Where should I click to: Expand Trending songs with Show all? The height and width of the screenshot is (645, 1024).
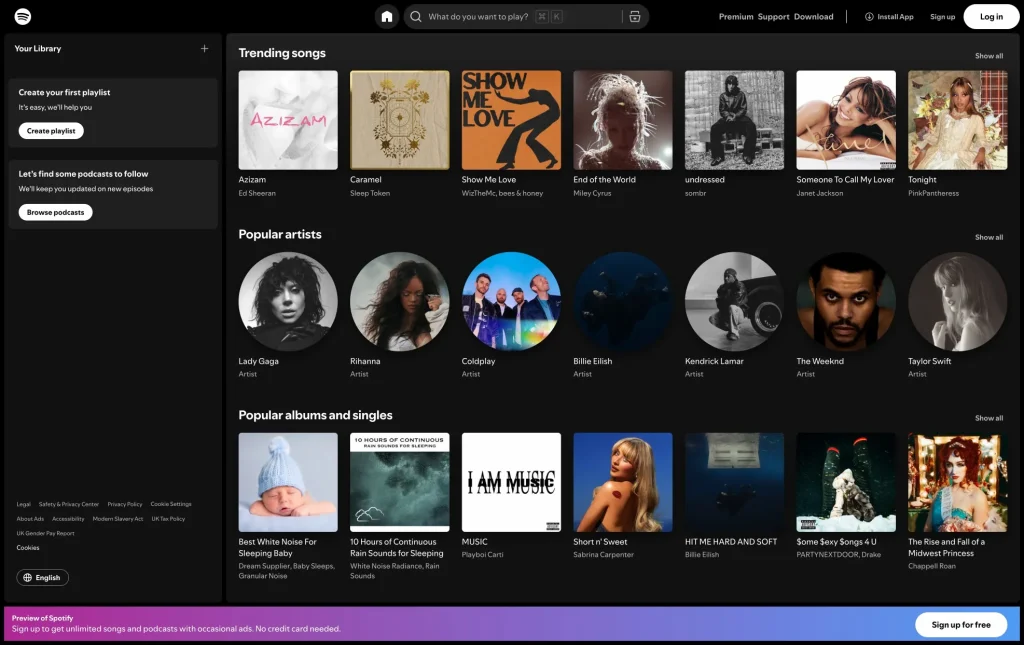pyautogui.click(x=988, y=56)
